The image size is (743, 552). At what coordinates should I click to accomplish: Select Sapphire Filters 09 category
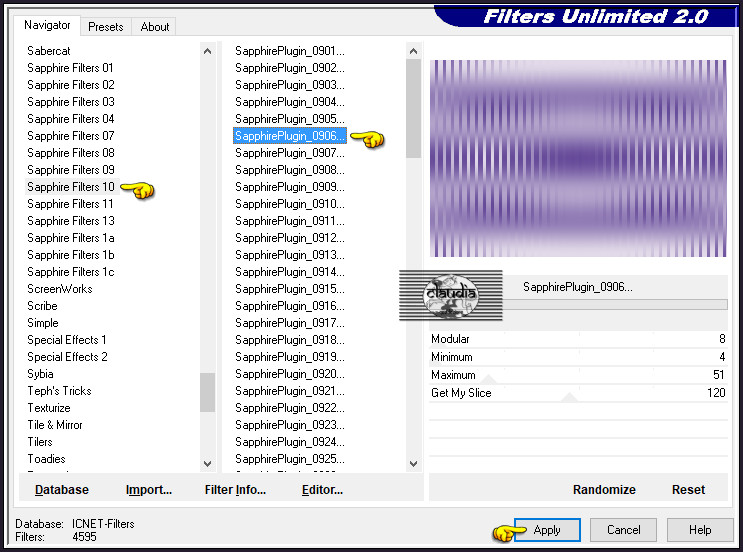click(x=71, y=170)
